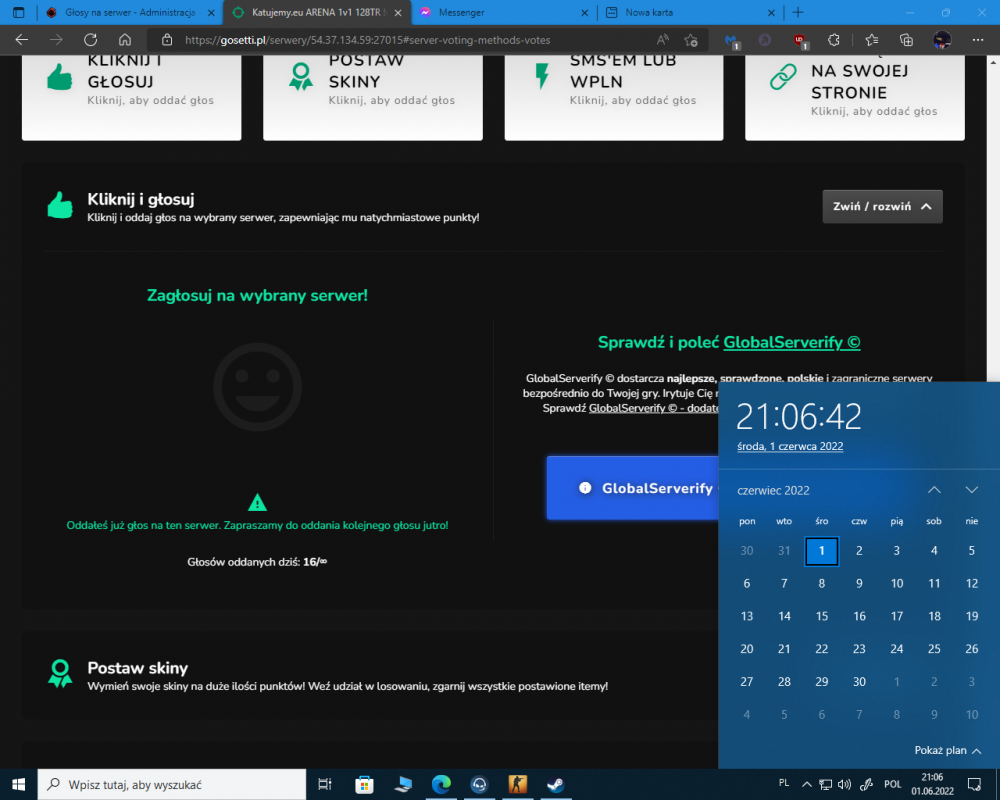1000x800 pixels.
Task: Open Microsoft Edge taskbar icon
Action: point(441,784)
